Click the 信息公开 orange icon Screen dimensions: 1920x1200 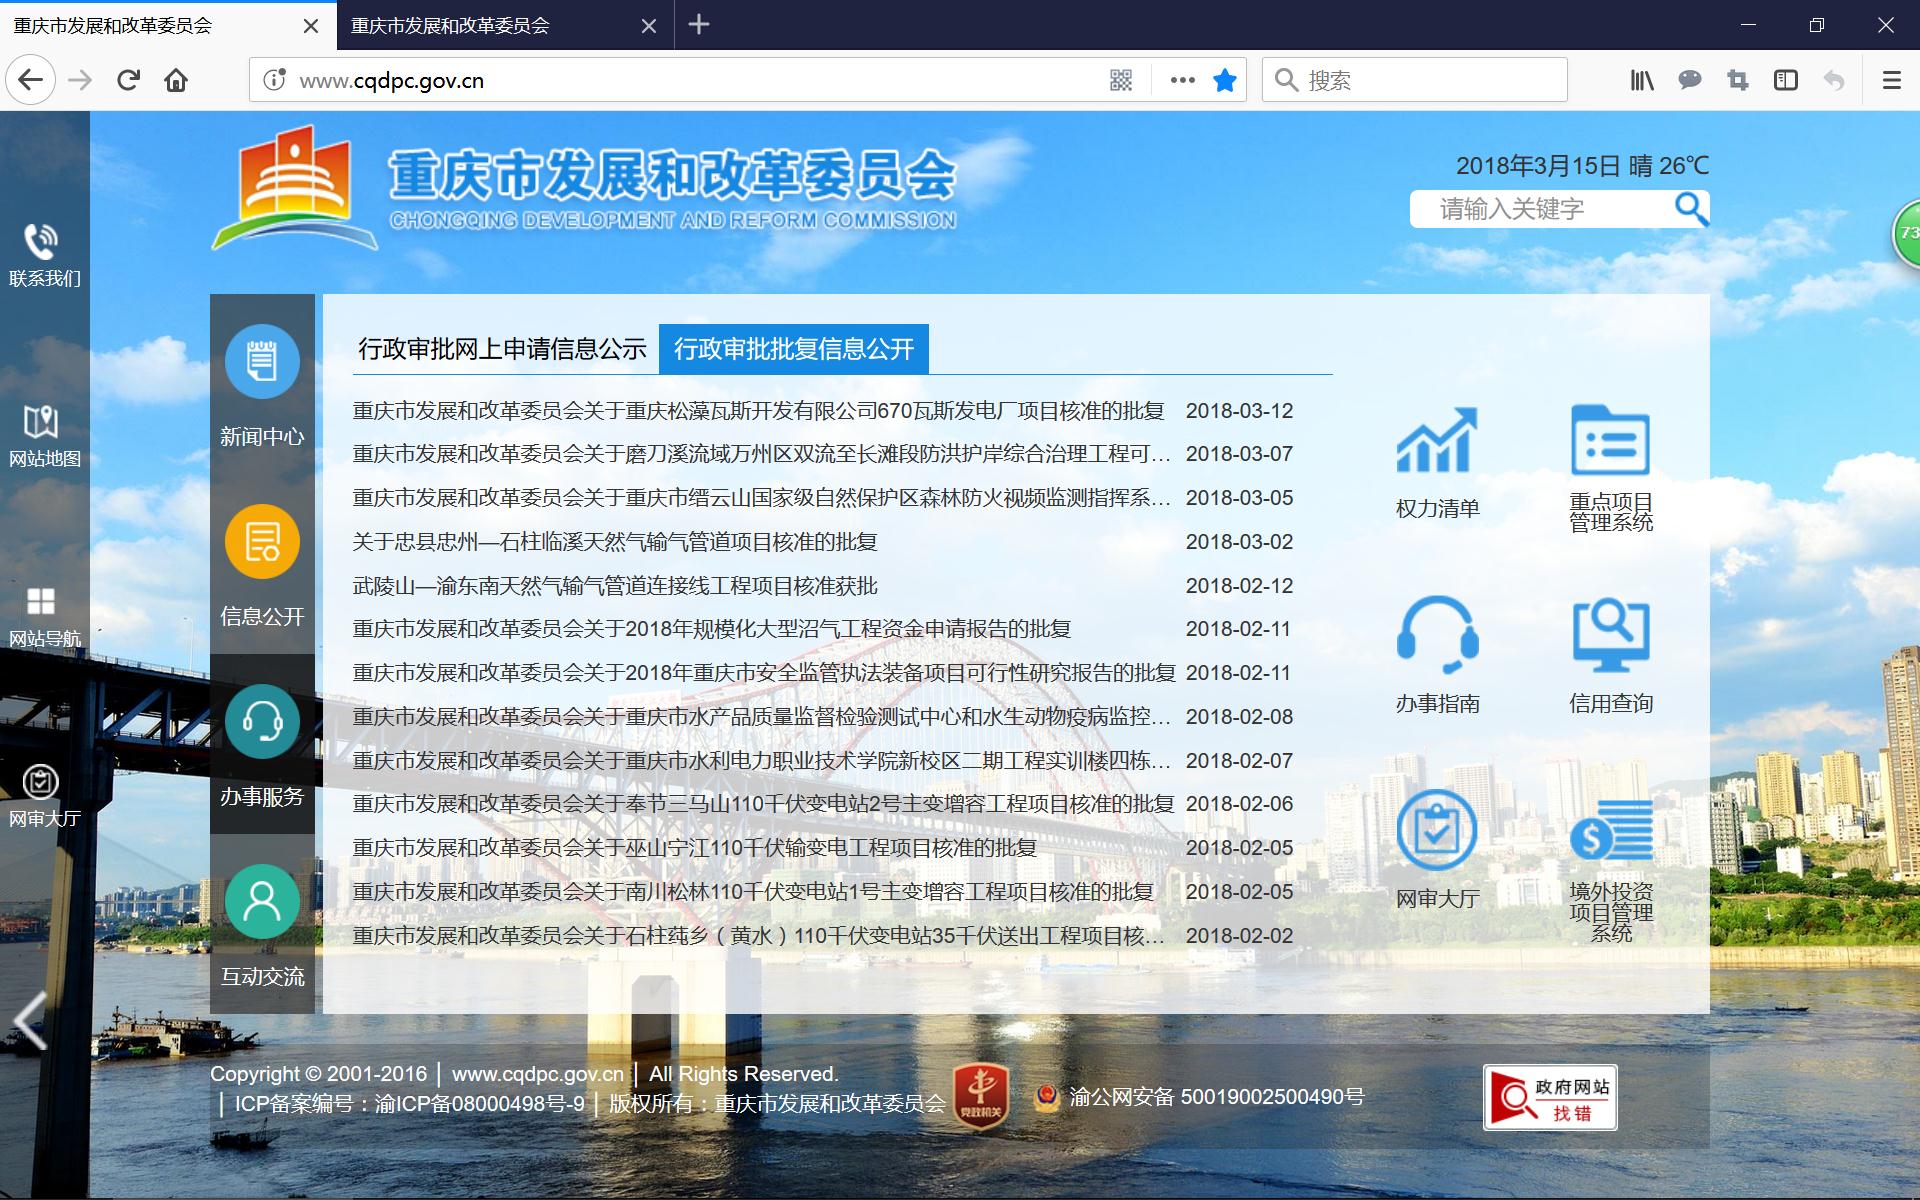point(262,542)
